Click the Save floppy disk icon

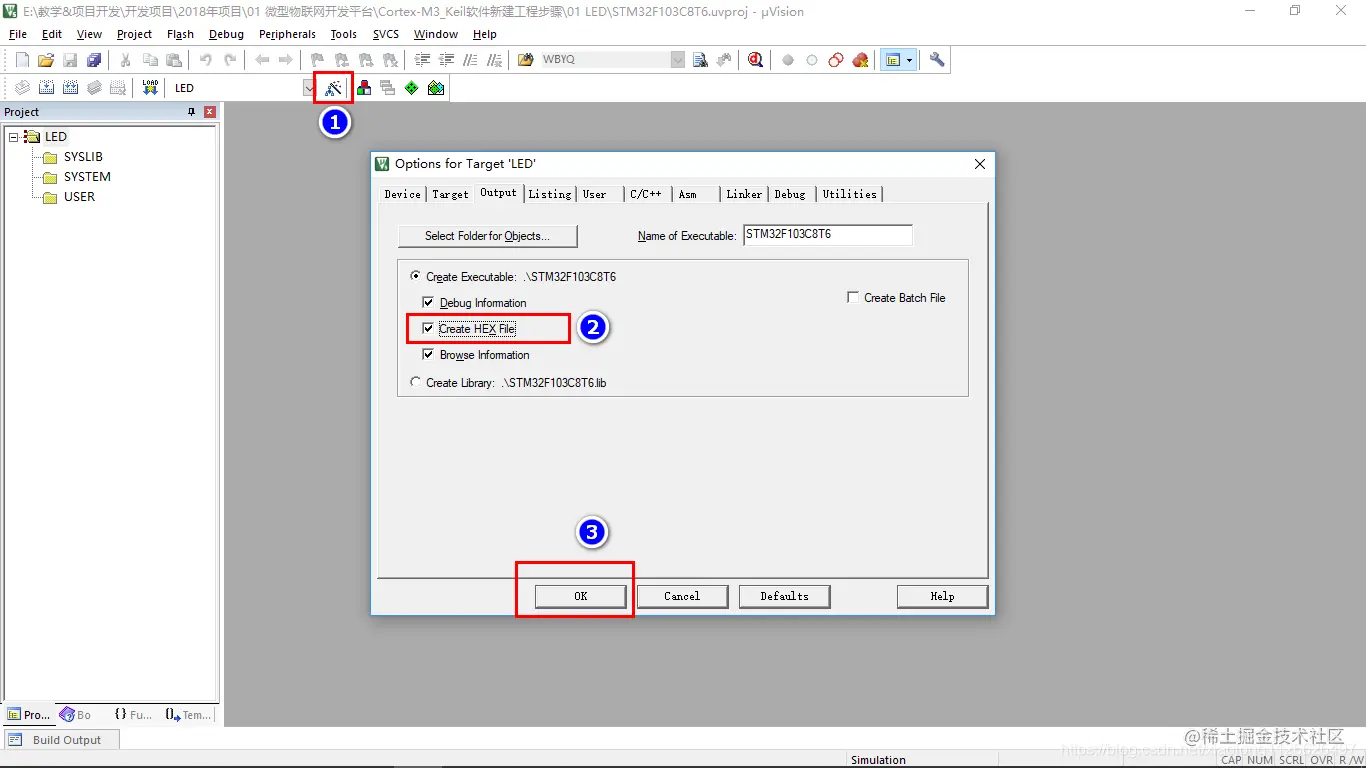tap(70, 60)
